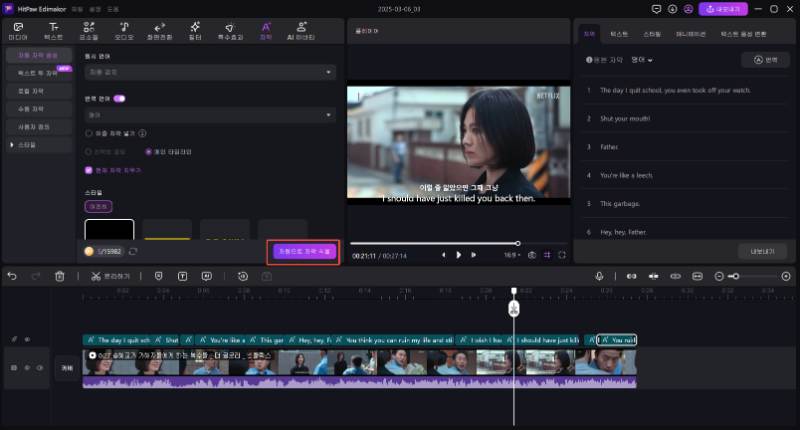The height and width of the screenshot is (430, 800).
Task: Click the purple Export (내보내기) button at top
Action: pyautogui.click(x=722, y=8)
